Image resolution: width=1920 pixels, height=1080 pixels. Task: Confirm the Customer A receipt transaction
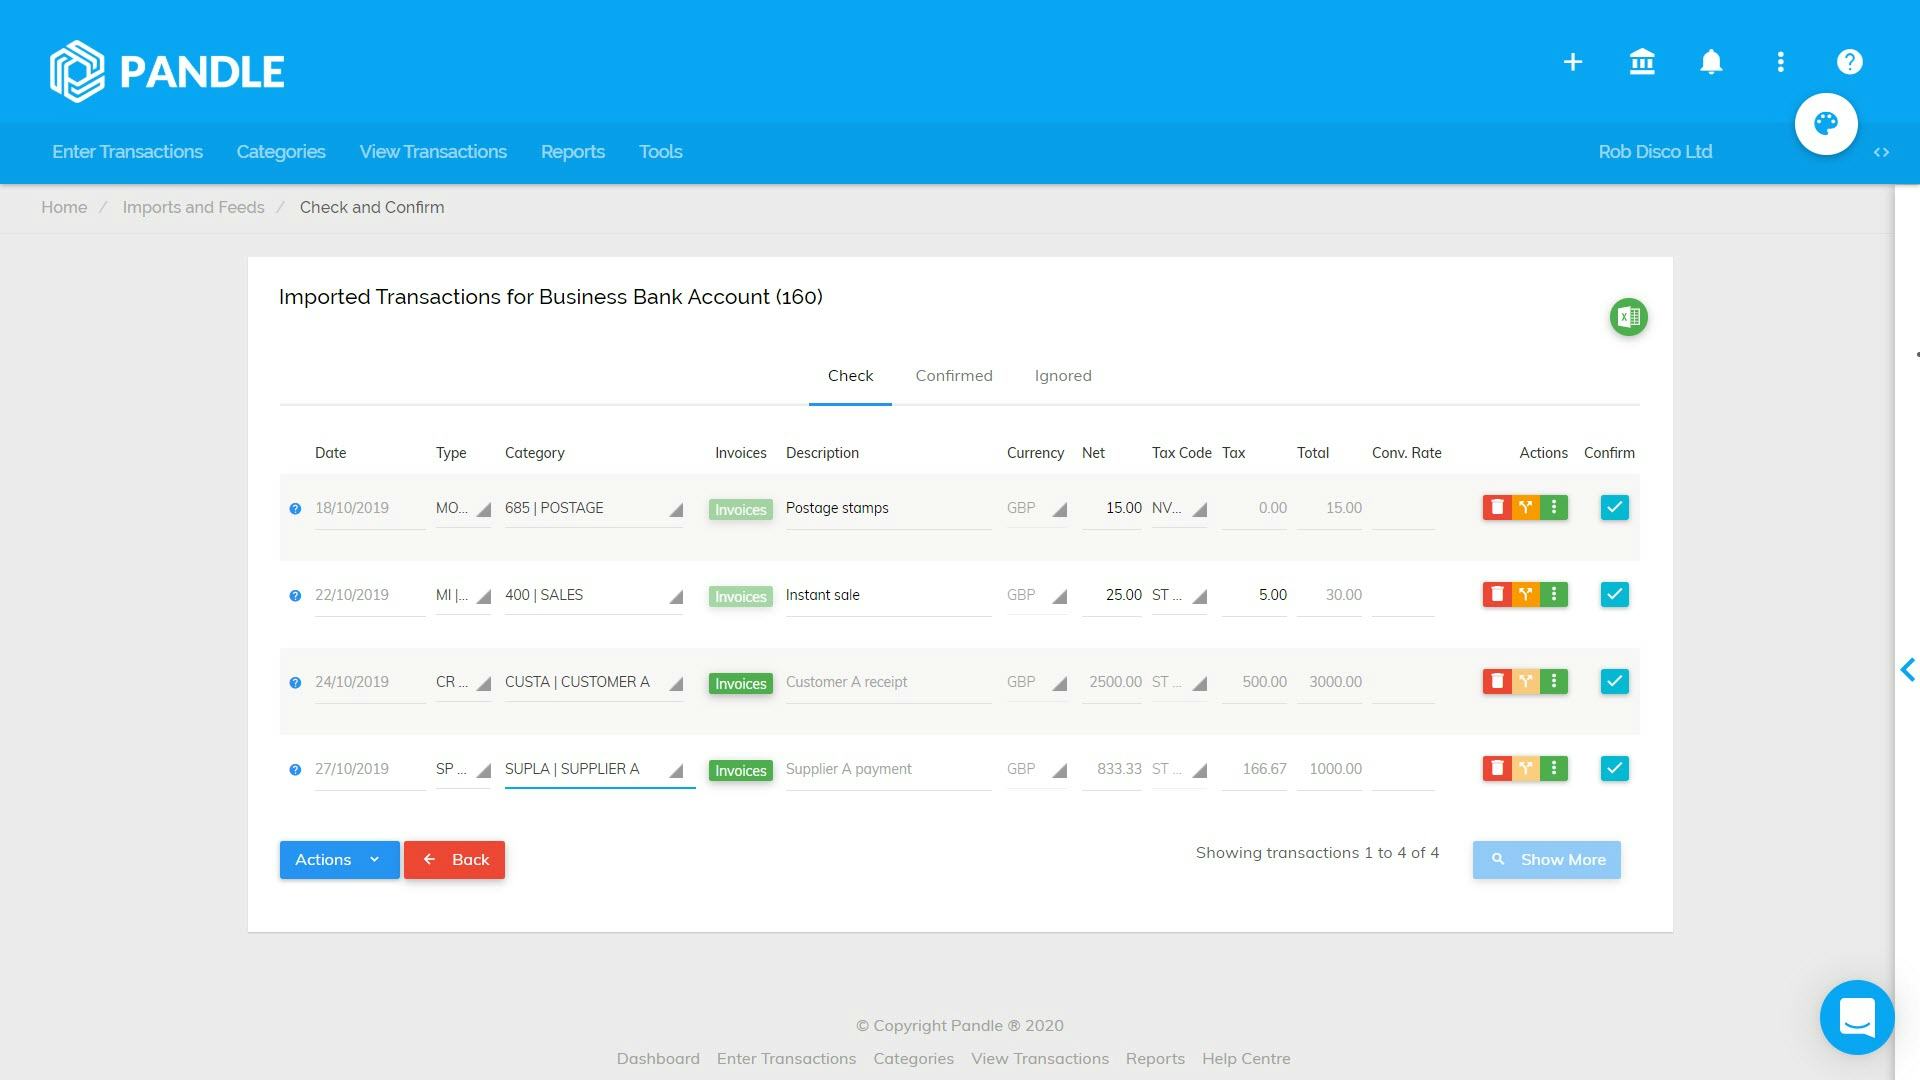pyautogui.click(x=1614, y=682)
